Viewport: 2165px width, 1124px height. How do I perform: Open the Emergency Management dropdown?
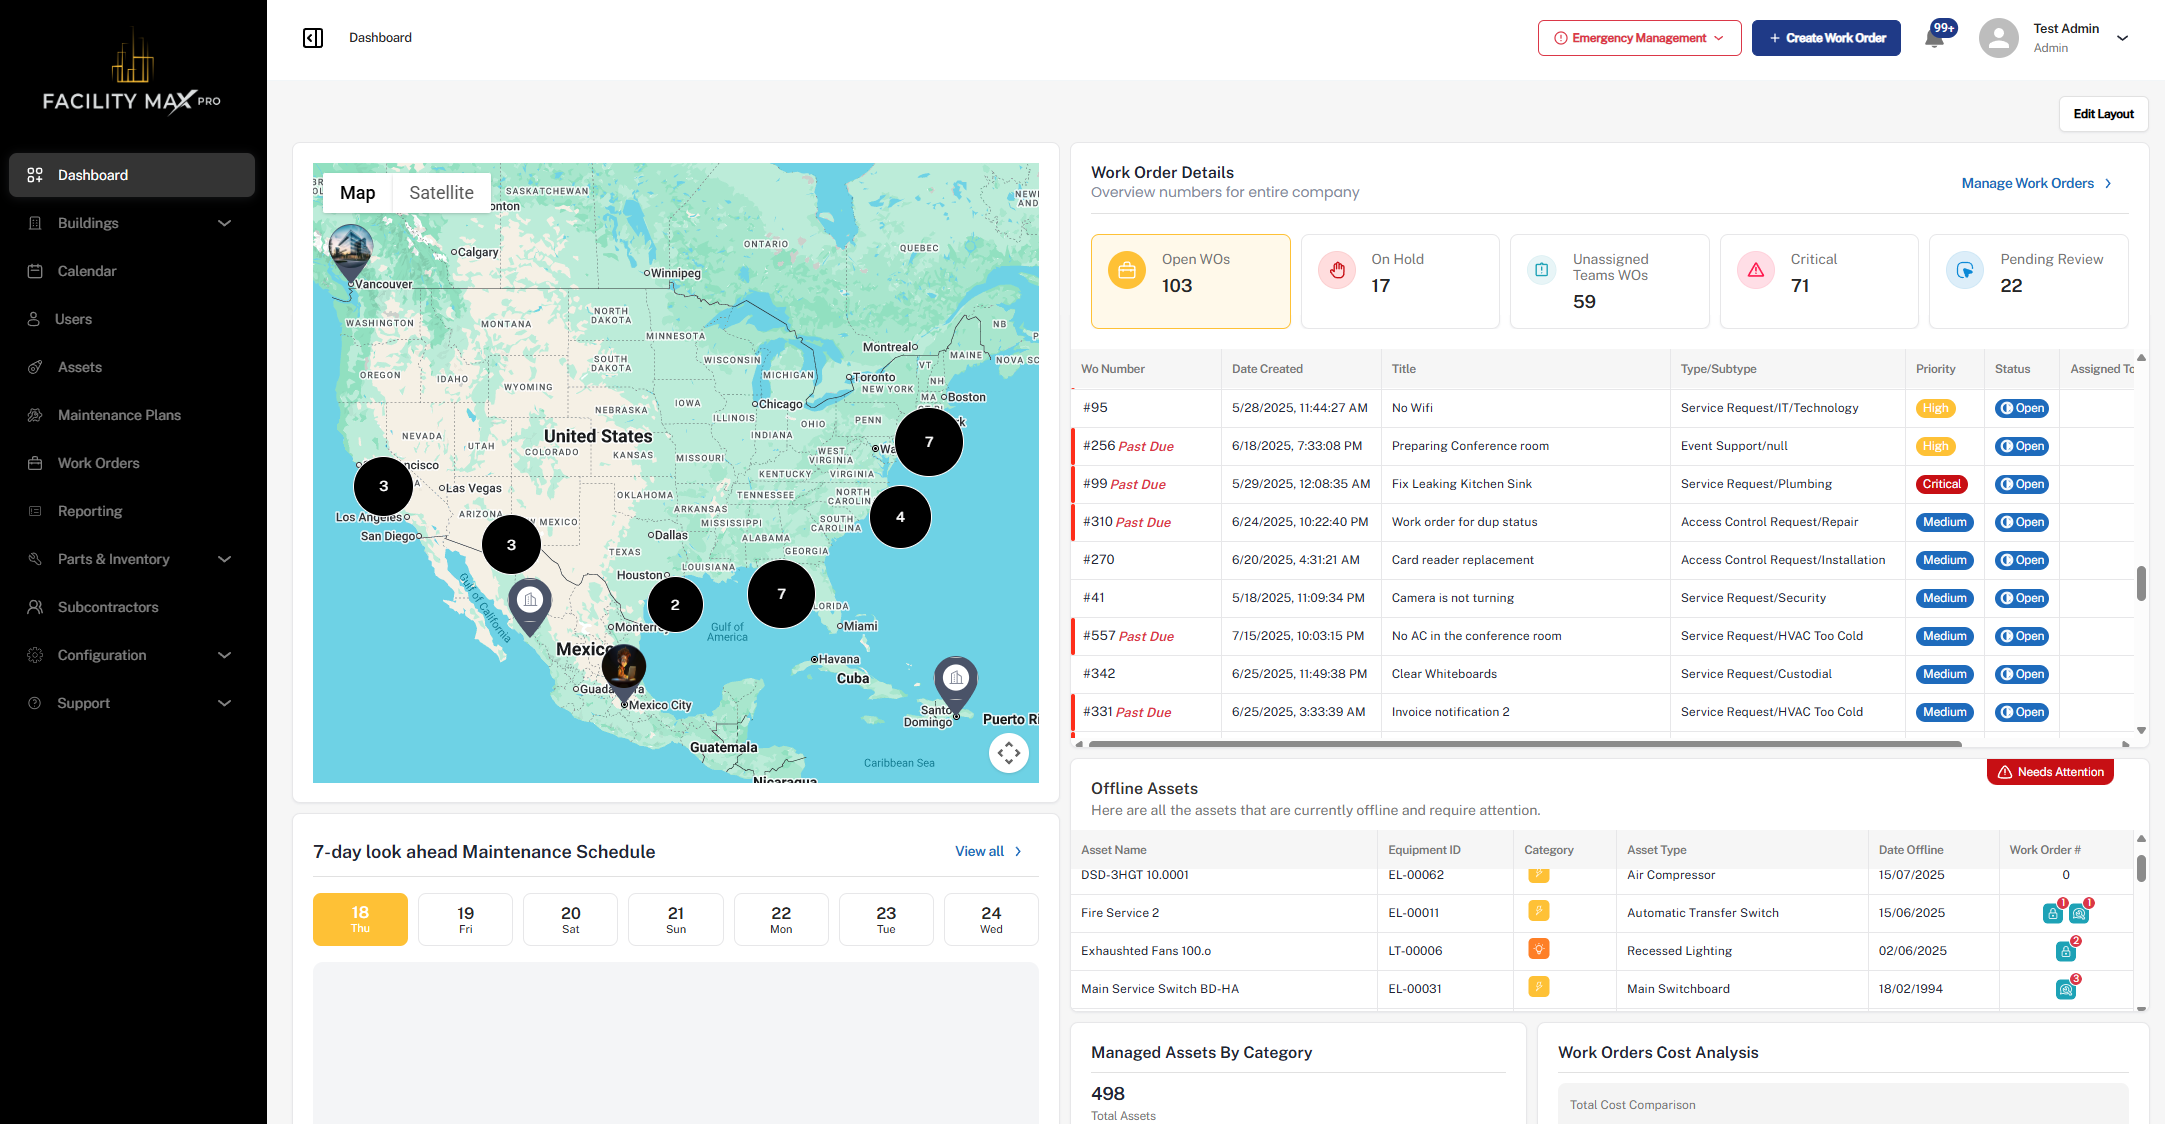click(1639, 38)
